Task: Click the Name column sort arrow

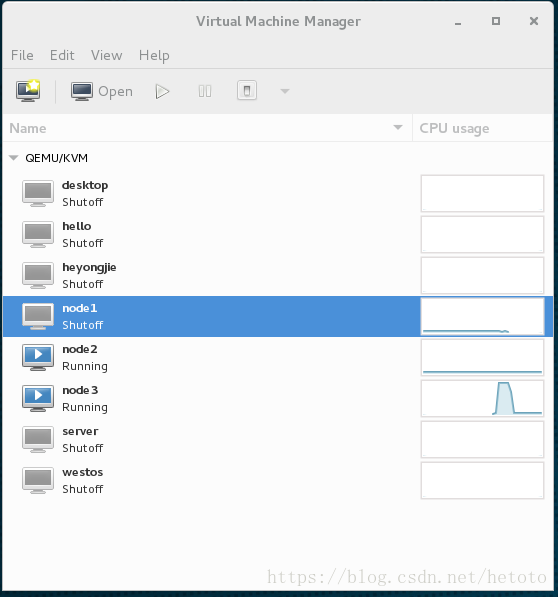Action: pos(398,128)
